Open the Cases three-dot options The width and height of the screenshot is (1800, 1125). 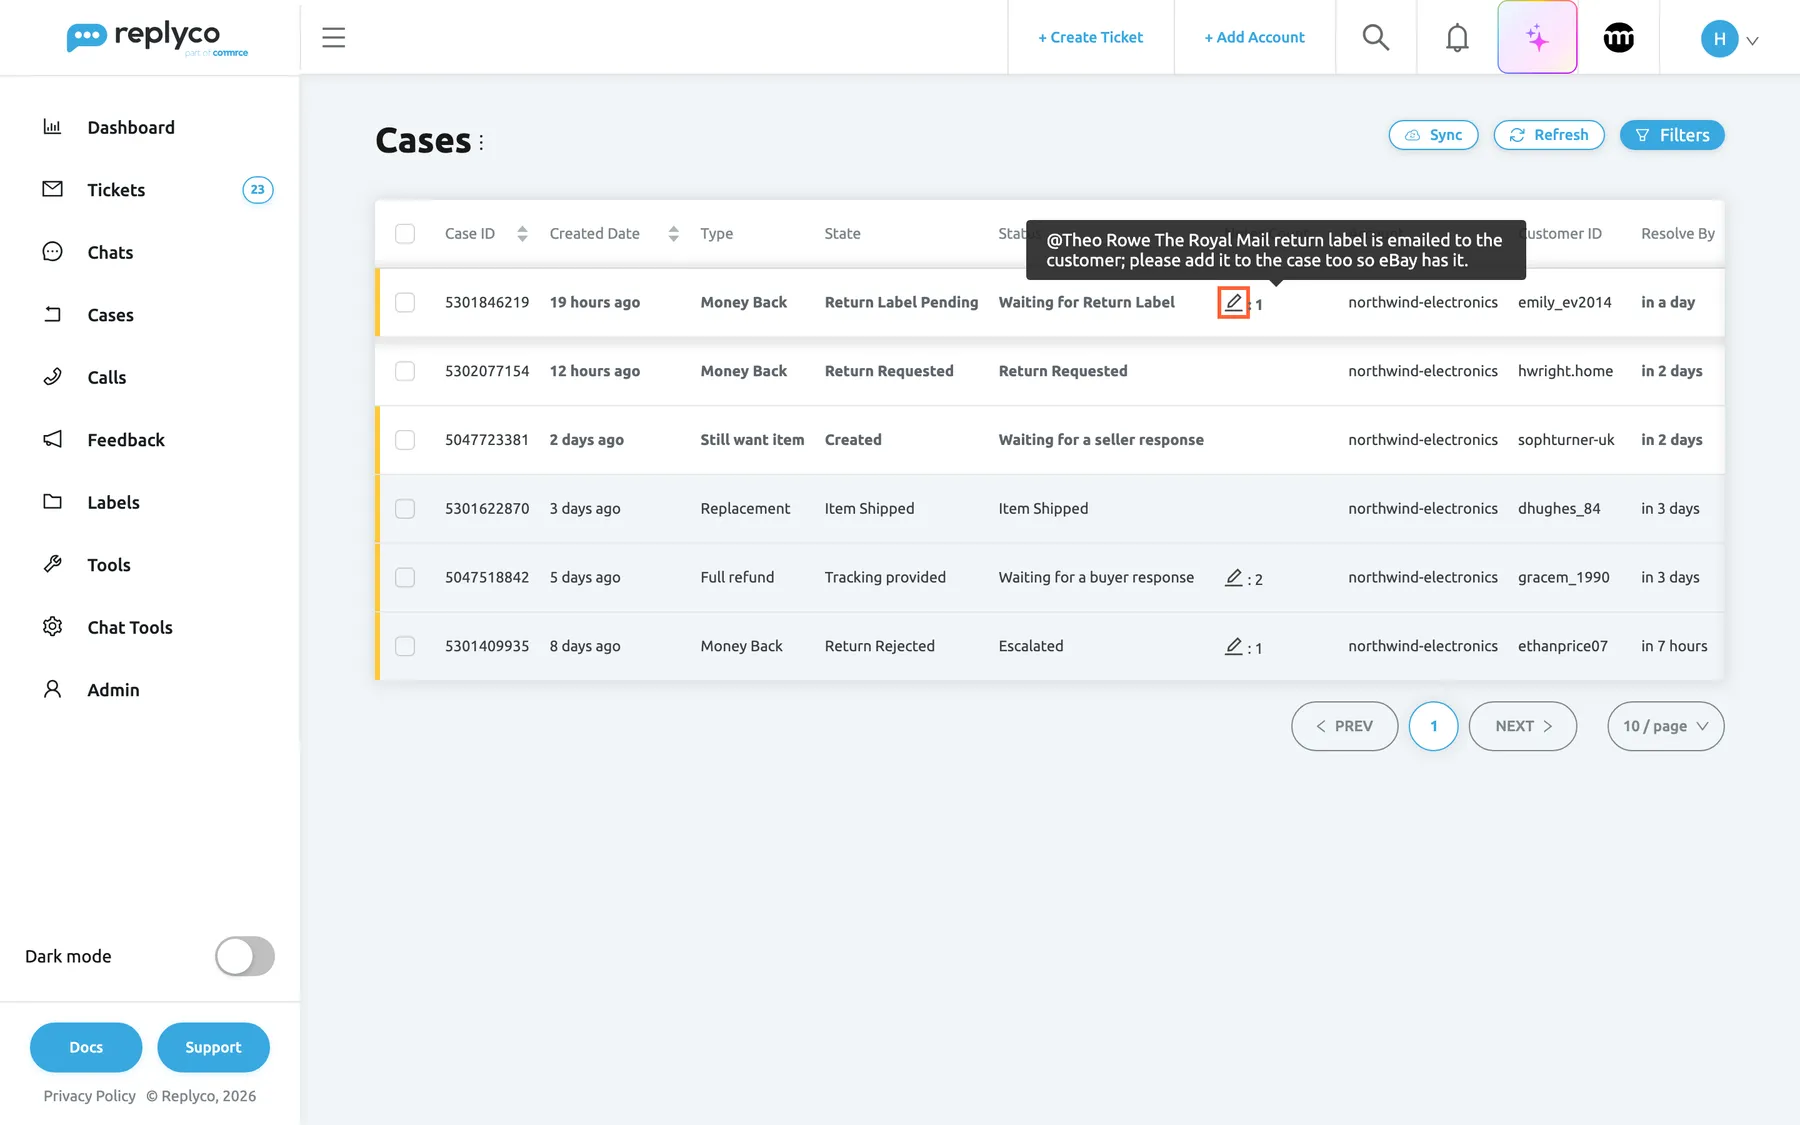click(x=481, y=142)
